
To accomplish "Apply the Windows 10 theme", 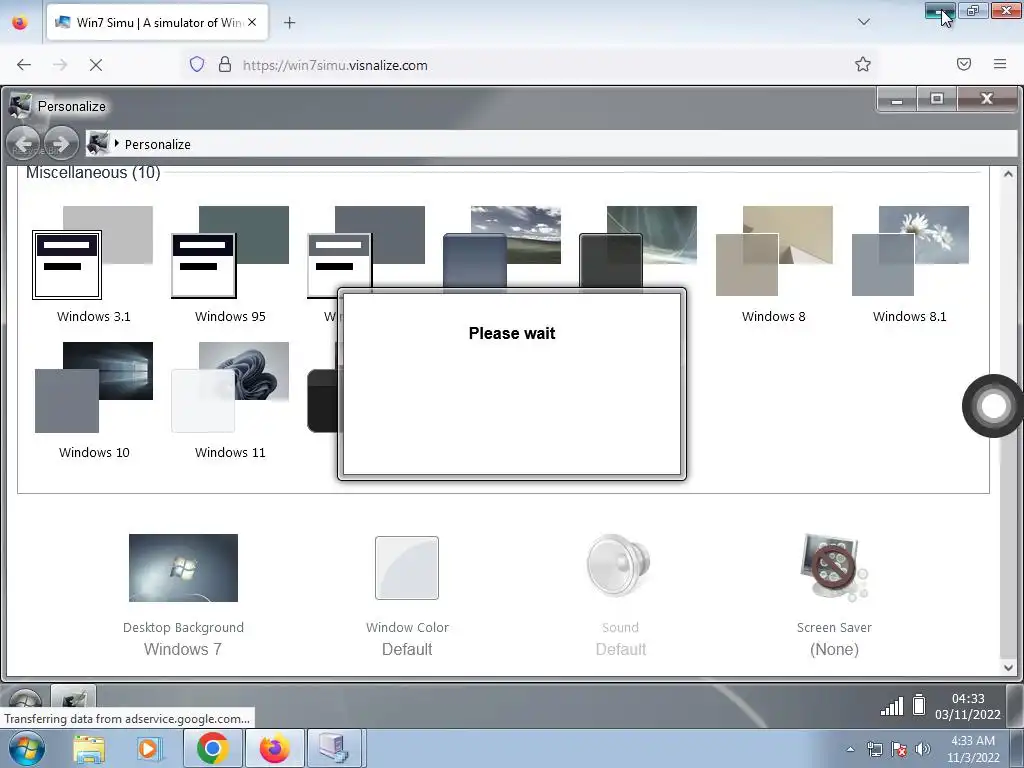I will (x=93, y=387).
